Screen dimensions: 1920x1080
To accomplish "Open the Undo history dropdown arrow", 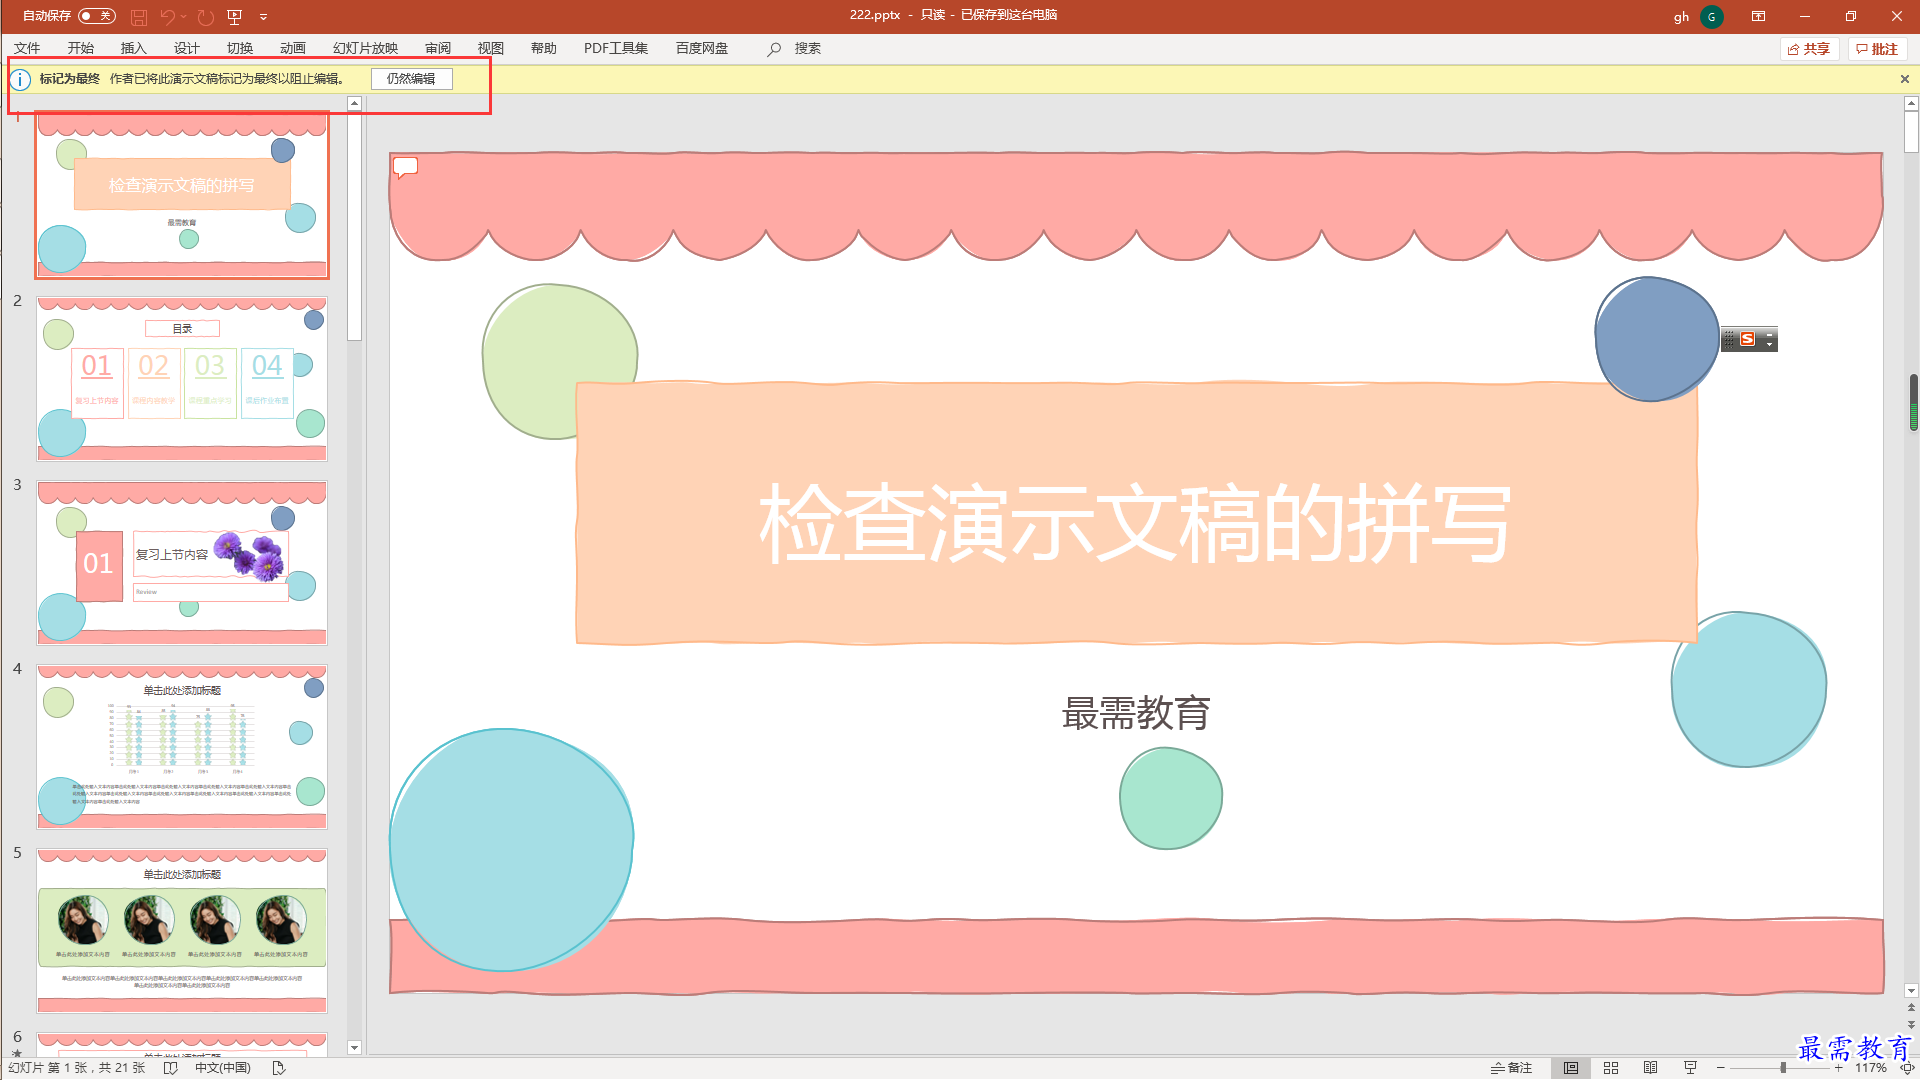I will coord(184,17).
